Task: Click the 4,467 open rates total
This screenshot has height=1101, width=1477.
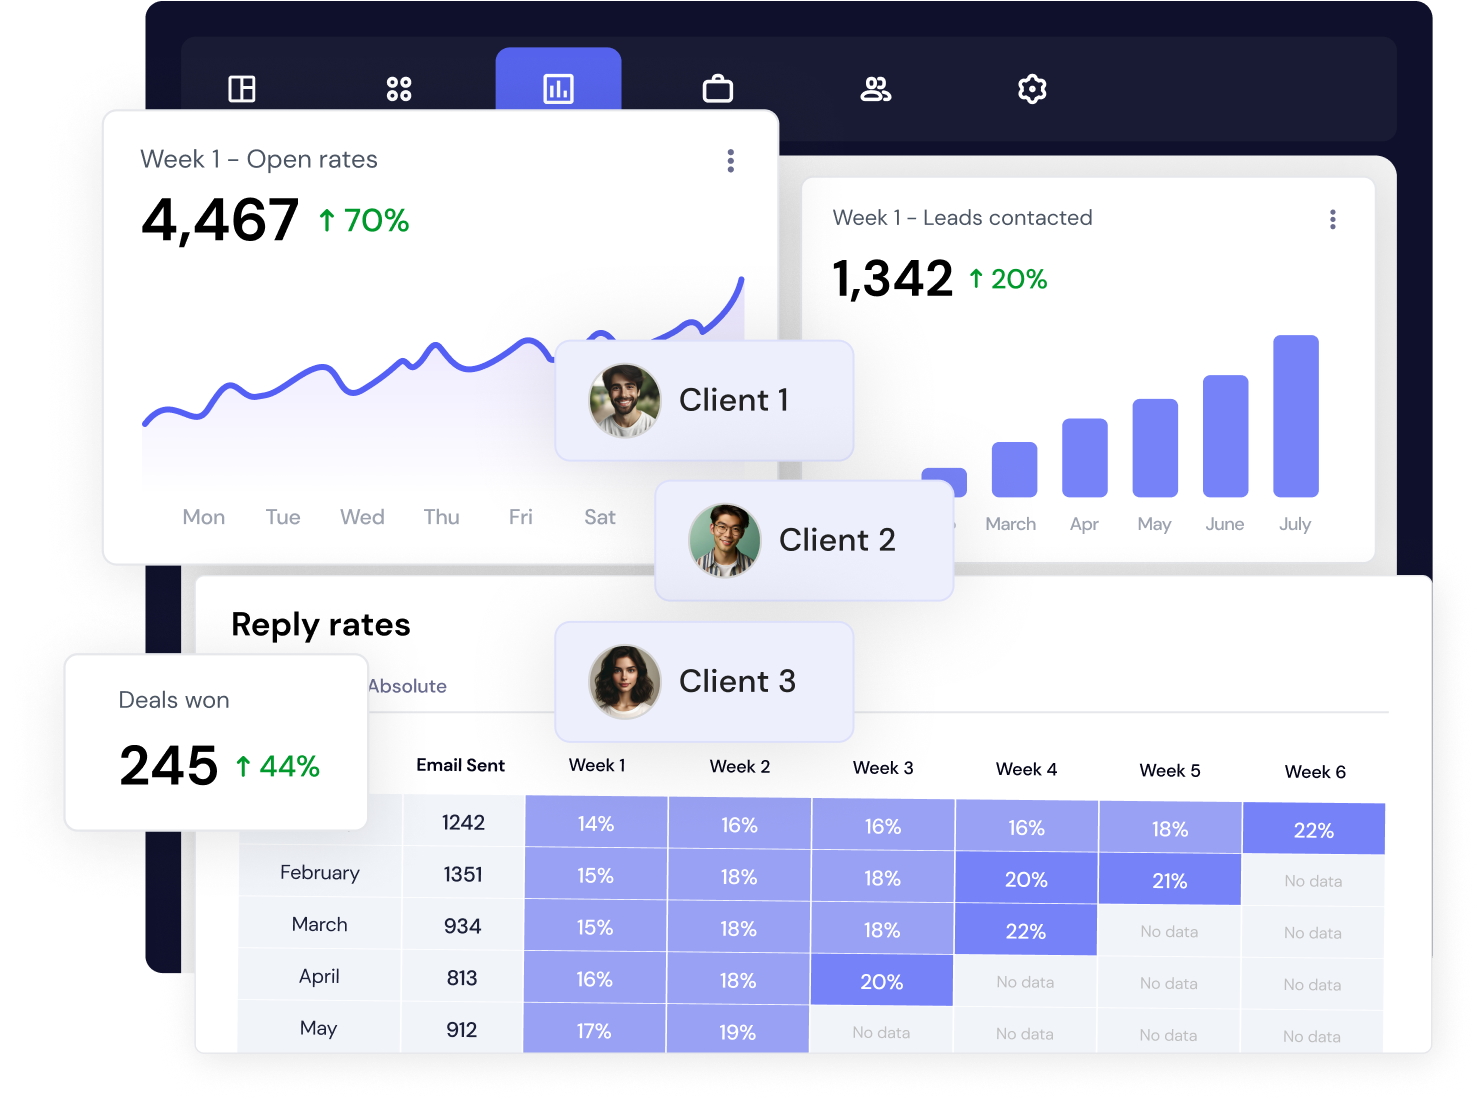Action: [x=220, y=219]
